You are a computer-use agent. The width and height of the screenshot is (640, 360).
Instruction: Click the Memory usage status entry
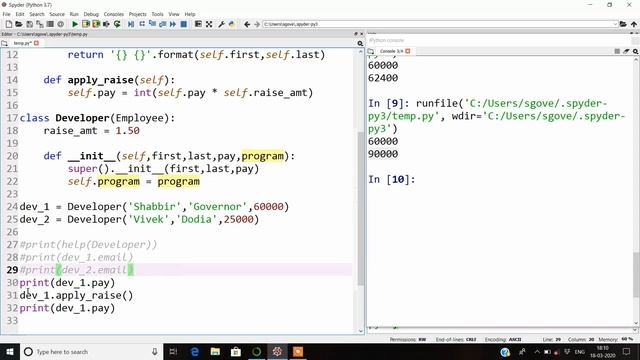[x=616, y=340]
